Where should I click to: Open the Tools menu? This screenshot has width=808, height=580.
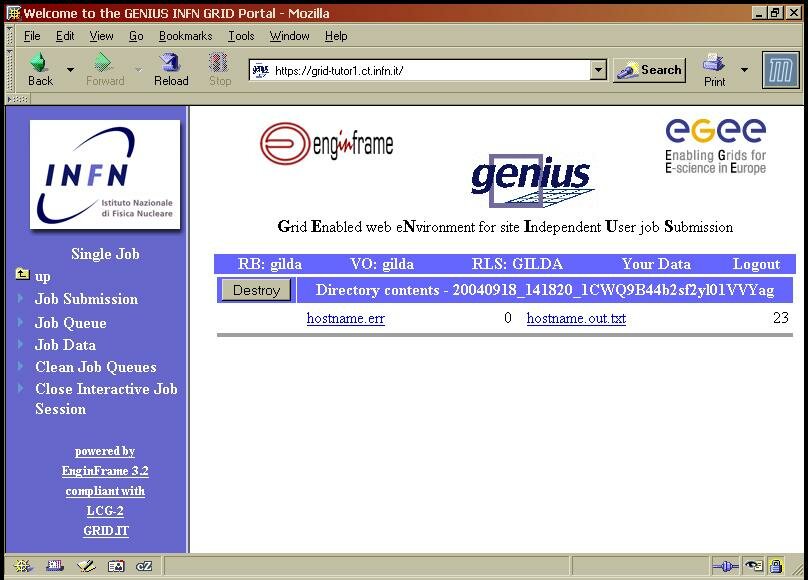(241, 36)
